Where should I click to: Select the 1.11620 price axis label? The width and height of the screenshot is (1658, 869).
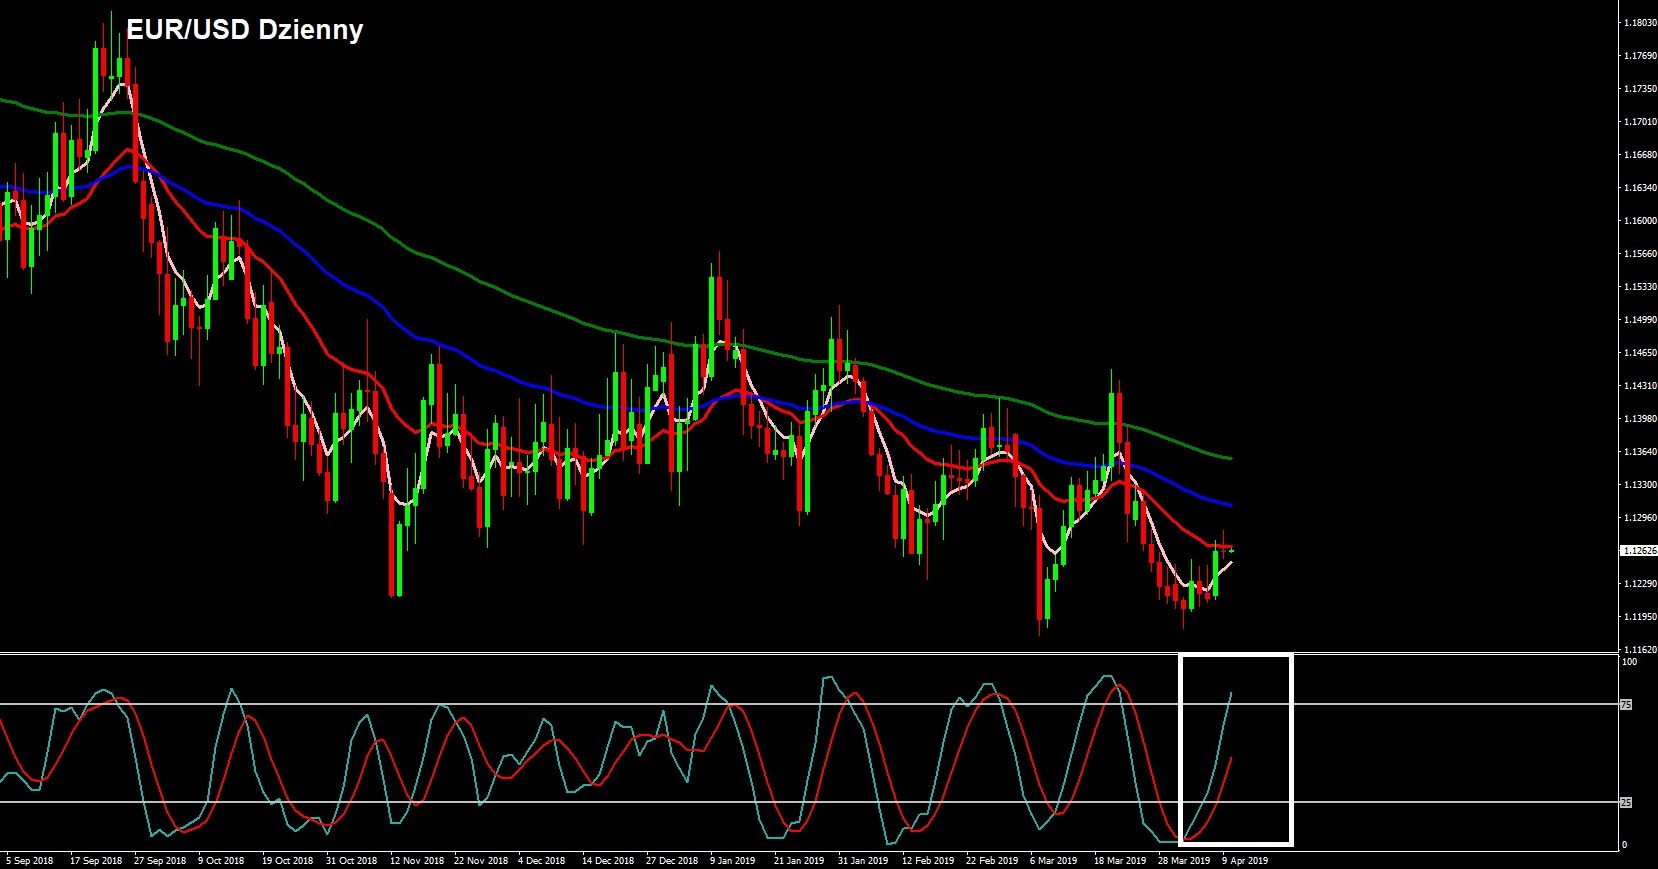[x=1640, y=650]
